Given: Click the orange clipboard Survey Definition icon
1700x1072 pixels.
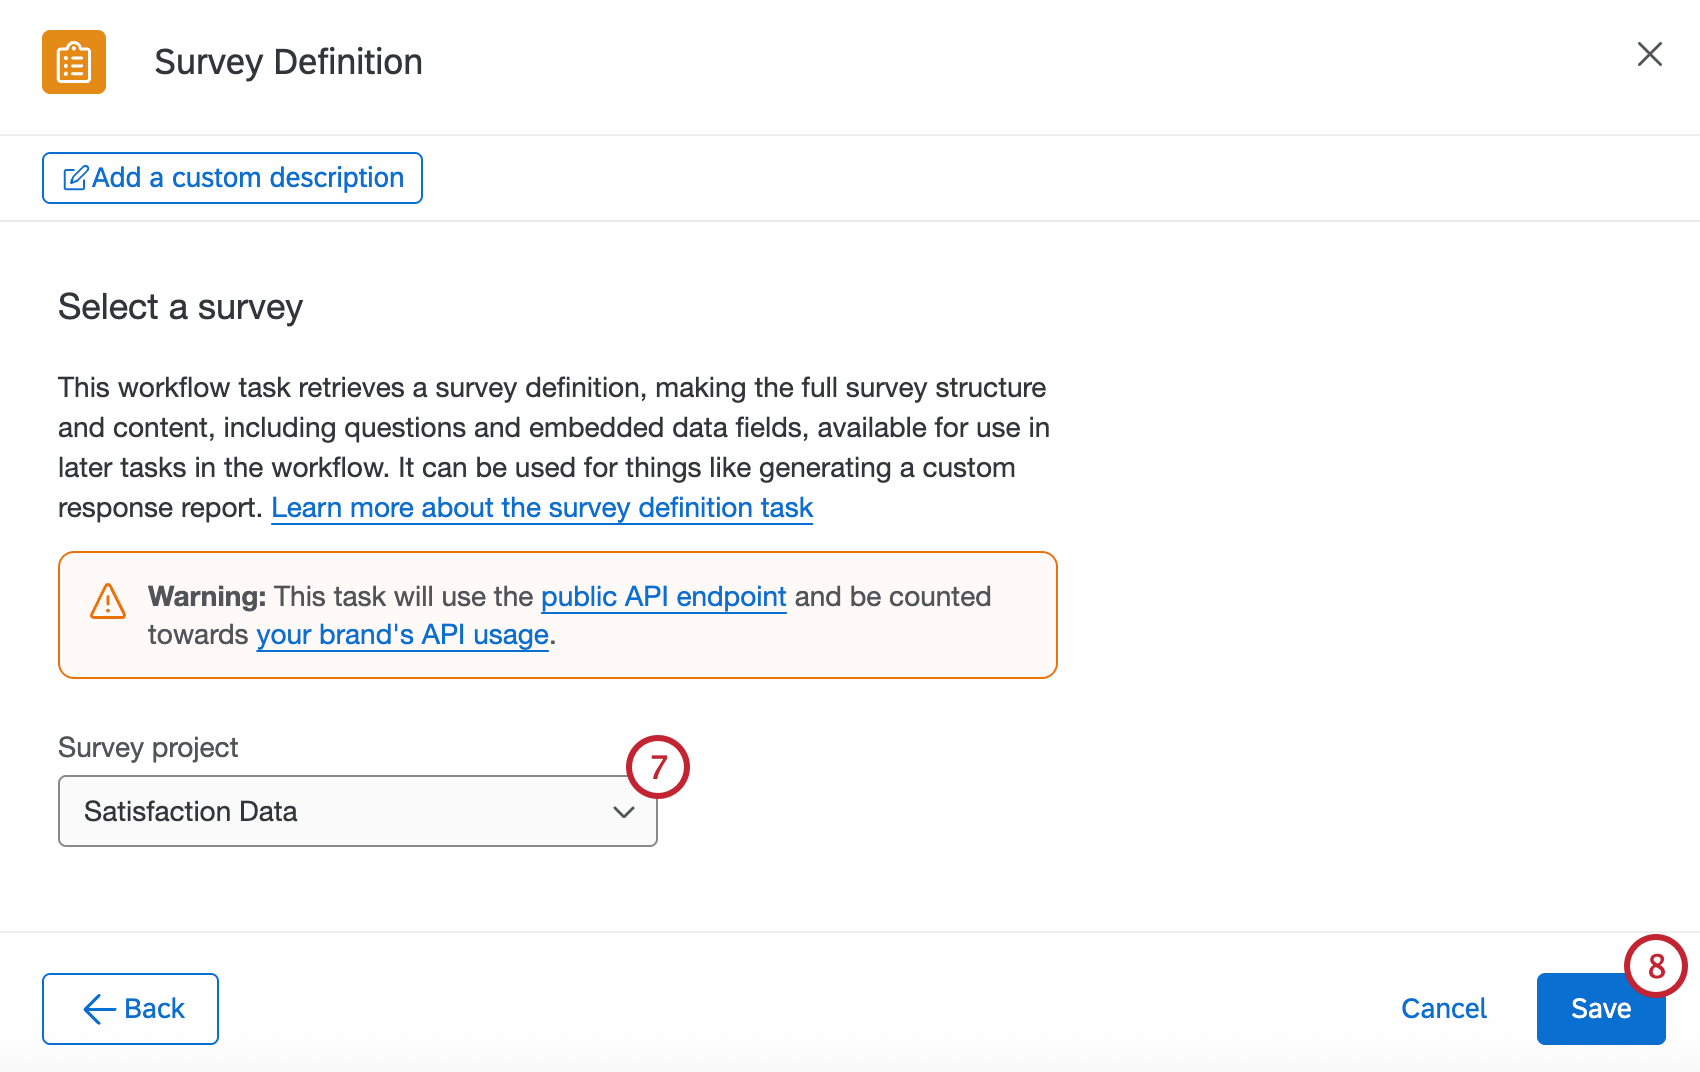Looking at the screenshot, I should 73,61.
